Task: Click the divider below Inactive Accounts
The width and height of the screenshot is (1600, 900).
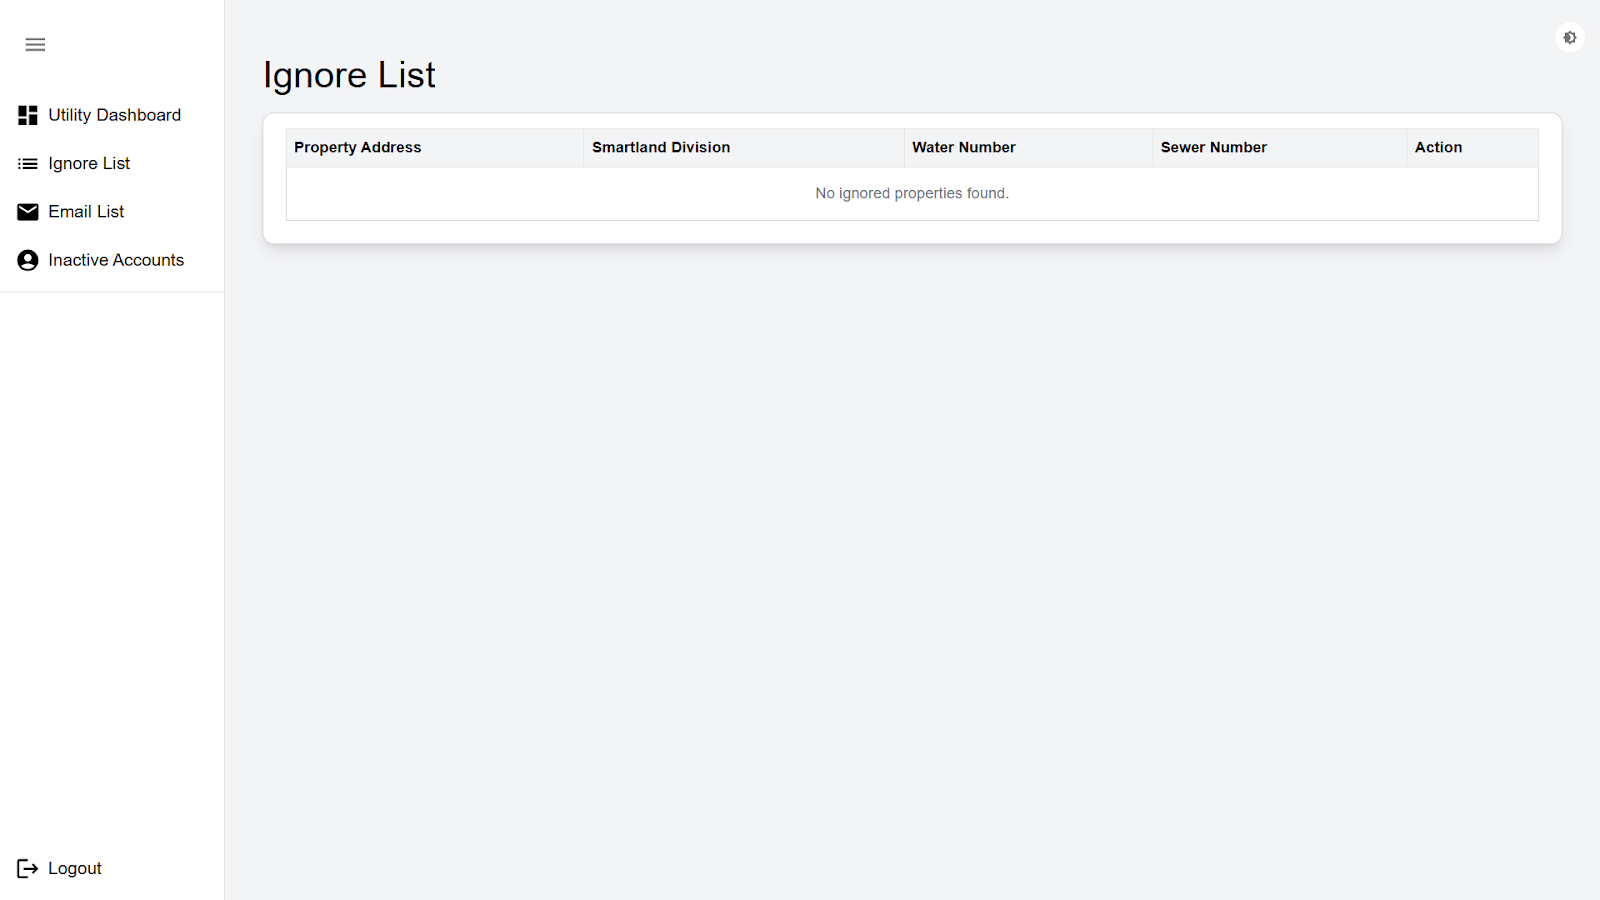Action: (x=112, y=292)
